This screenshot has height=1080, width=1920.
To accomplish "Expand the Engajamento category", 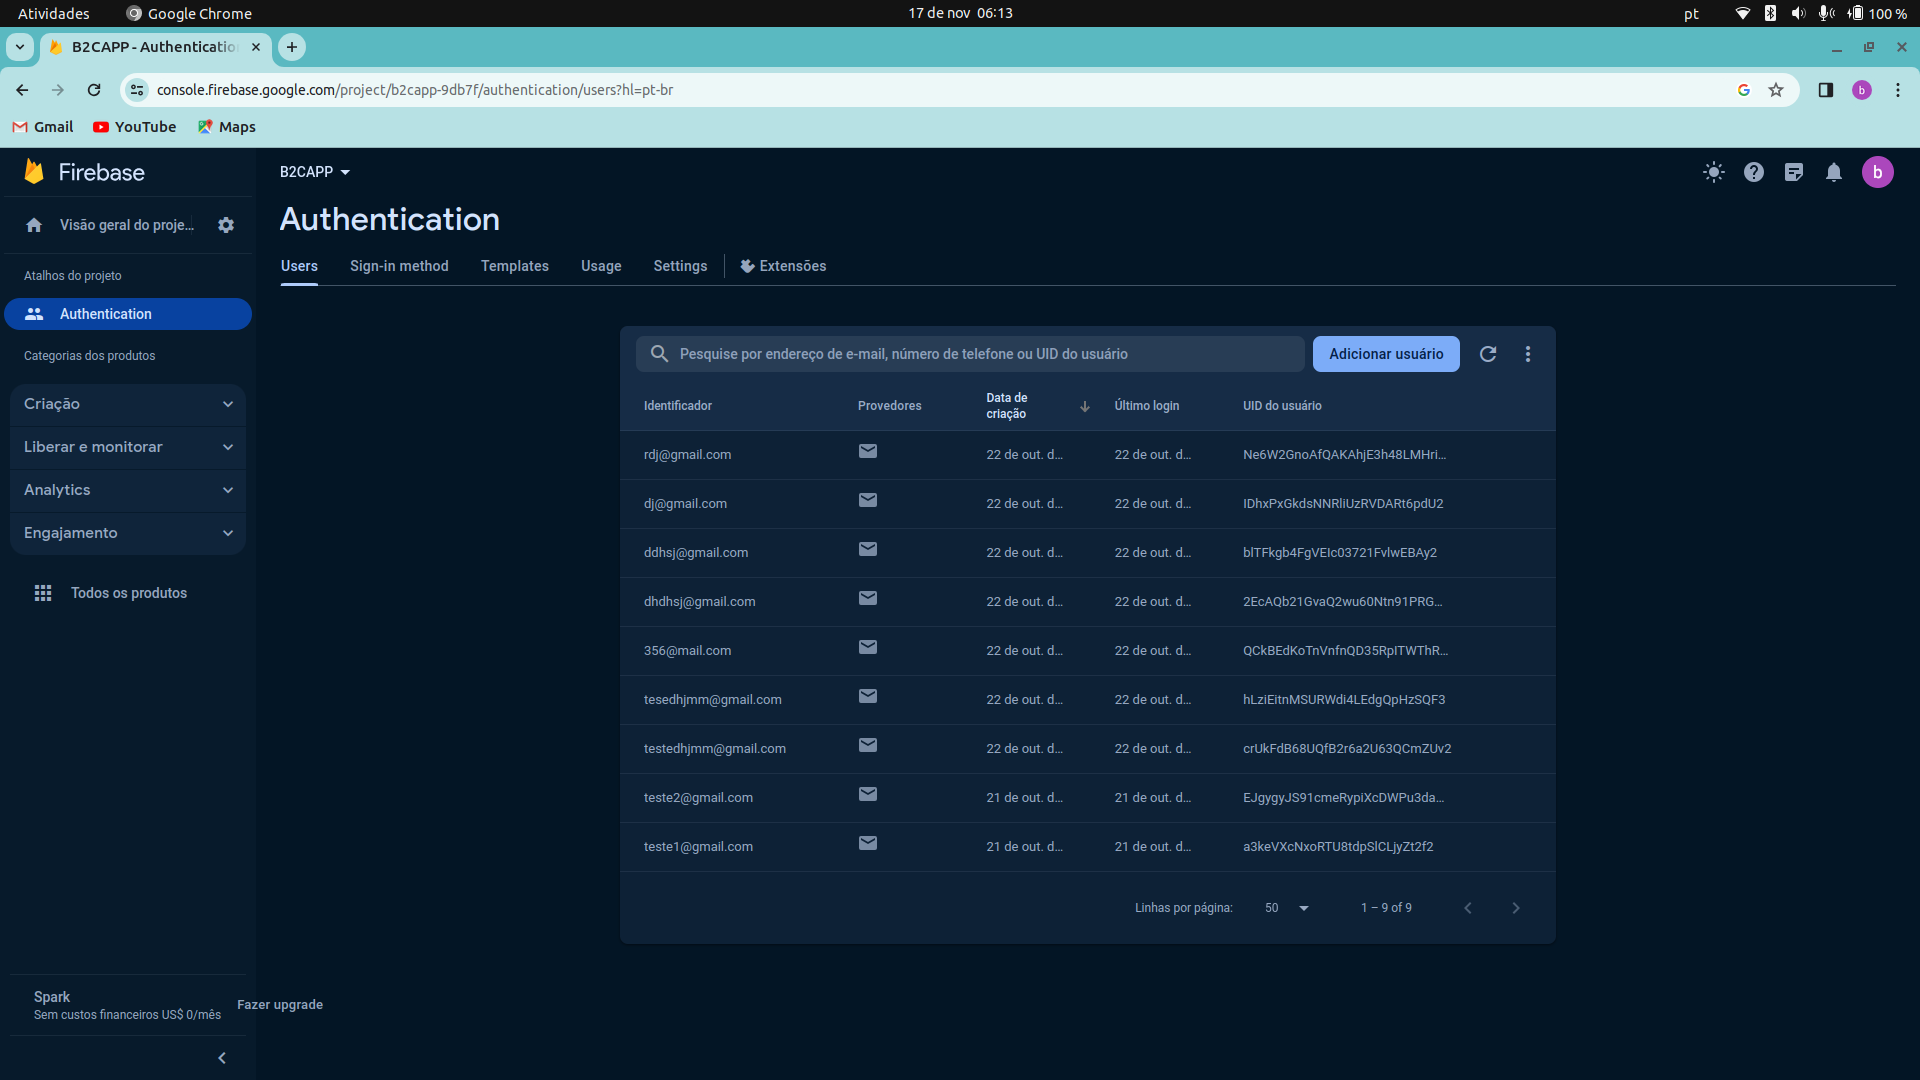I will [x=128, y=533].
